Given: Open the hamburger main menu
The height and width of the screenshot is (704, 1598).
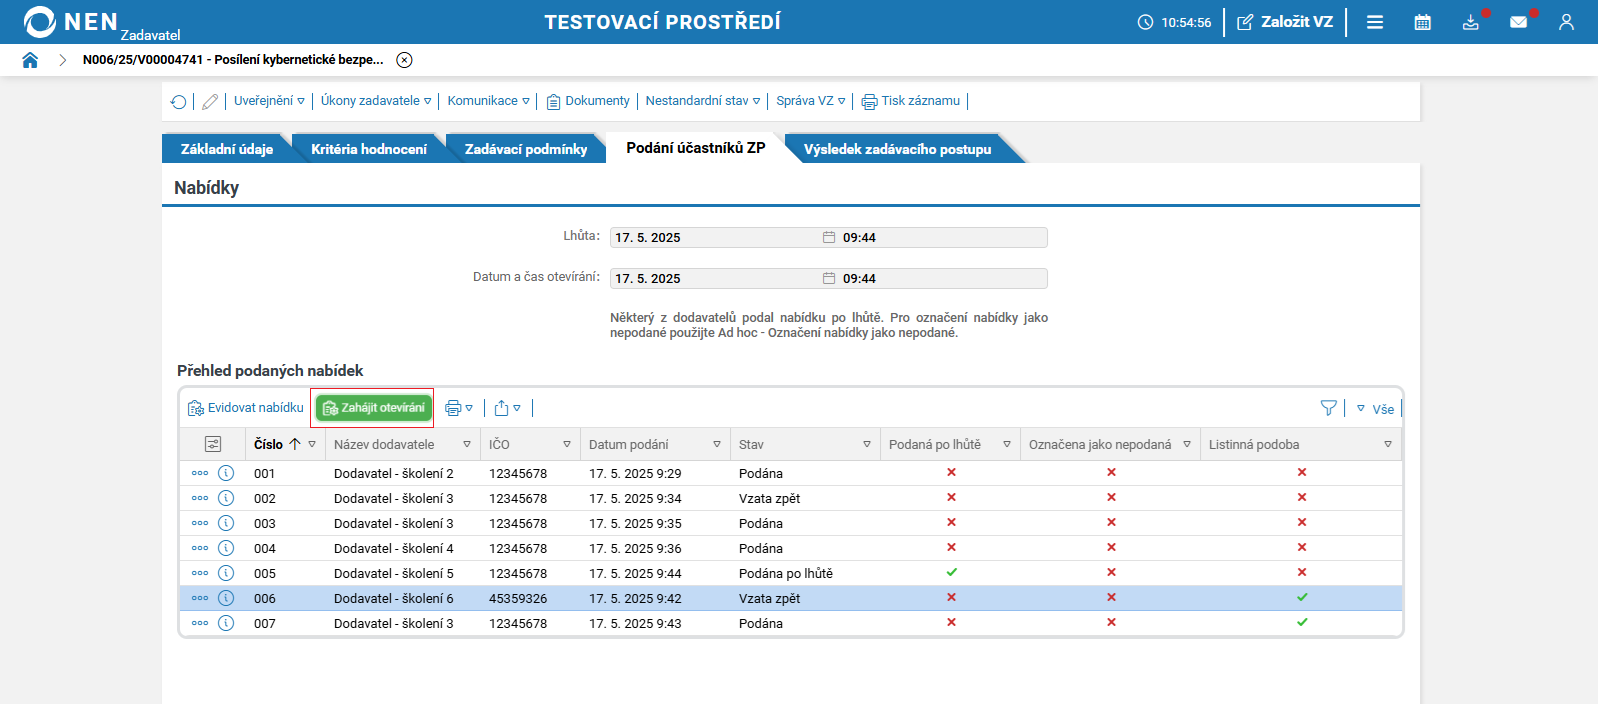Looking at the screenshot, I should coord(1375,22).
